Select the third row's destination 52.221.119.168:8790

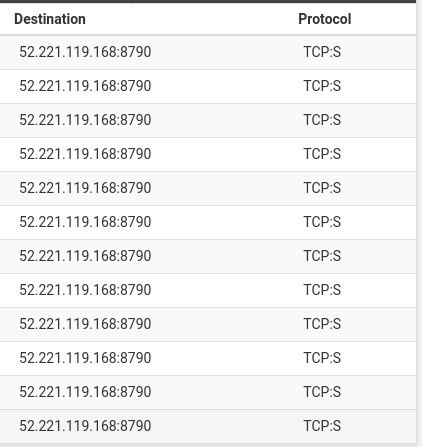(x=85, y=120)
